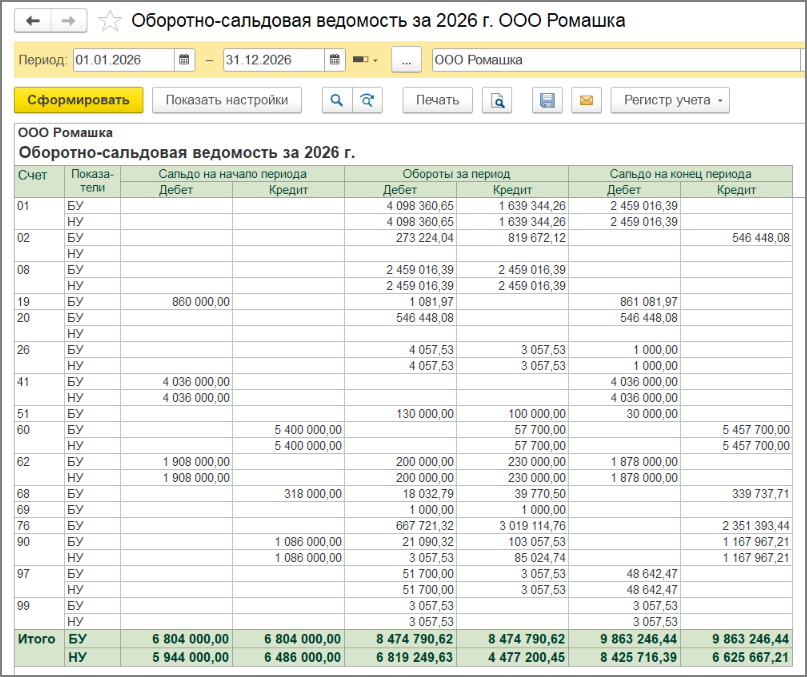Click the back navigation arrow

pyautogui.click(x=32, y=21)
